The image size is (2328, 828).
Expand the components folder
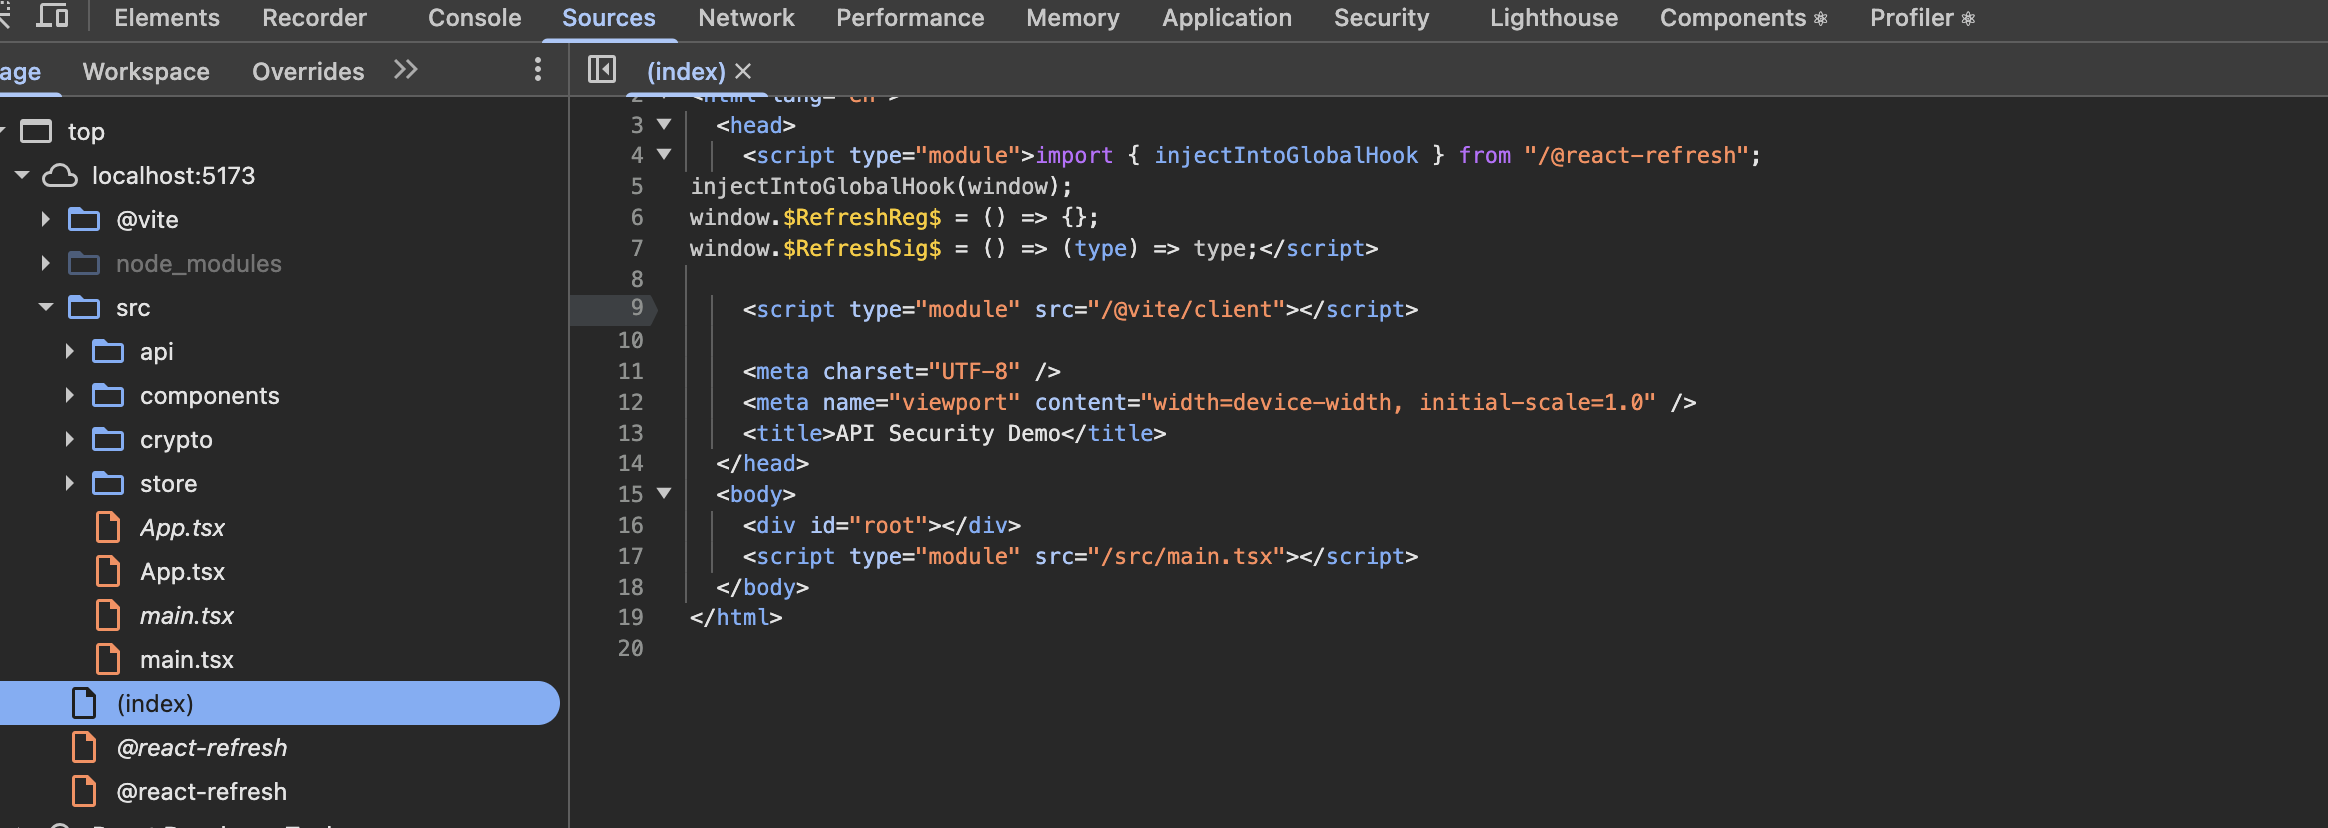[69, 395]
